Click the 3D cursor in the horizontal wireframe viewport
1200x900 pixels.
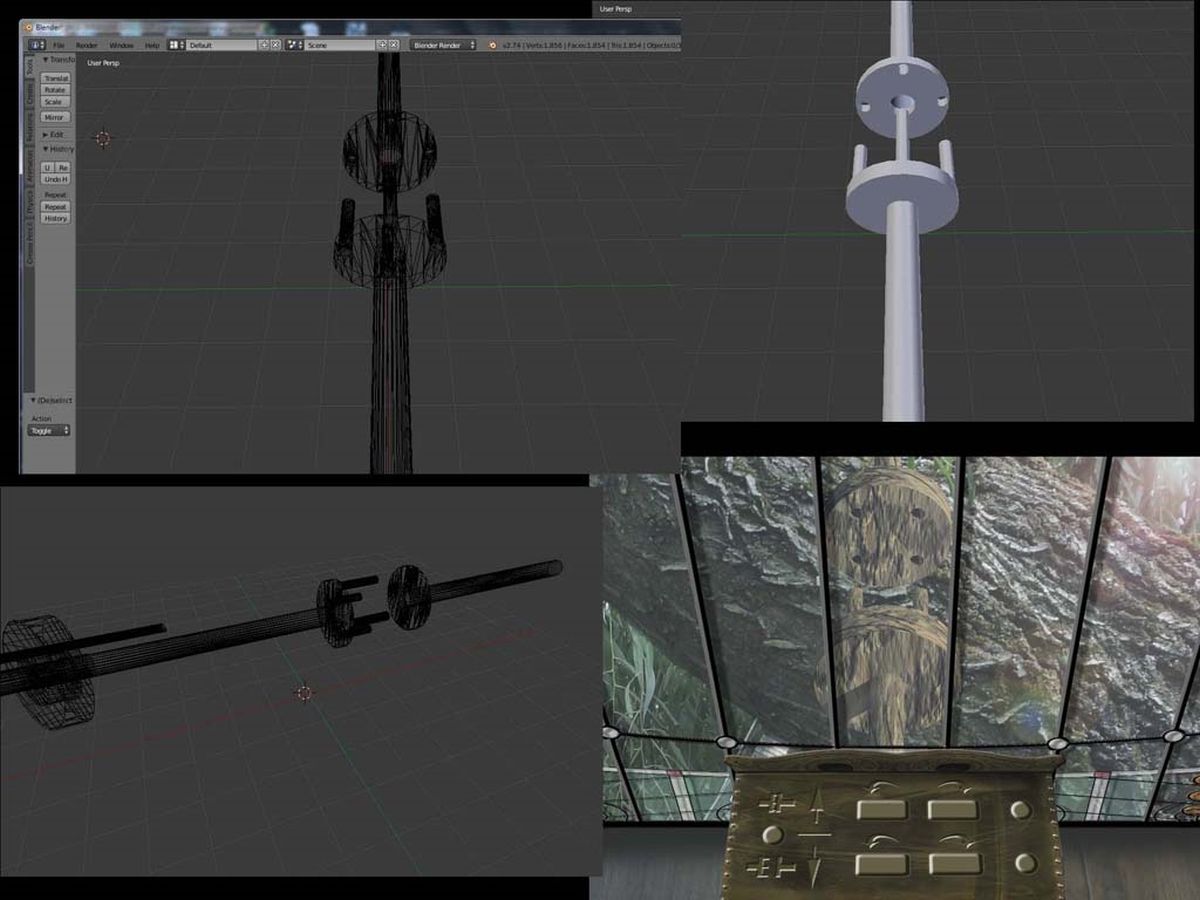tap(304, 692)
